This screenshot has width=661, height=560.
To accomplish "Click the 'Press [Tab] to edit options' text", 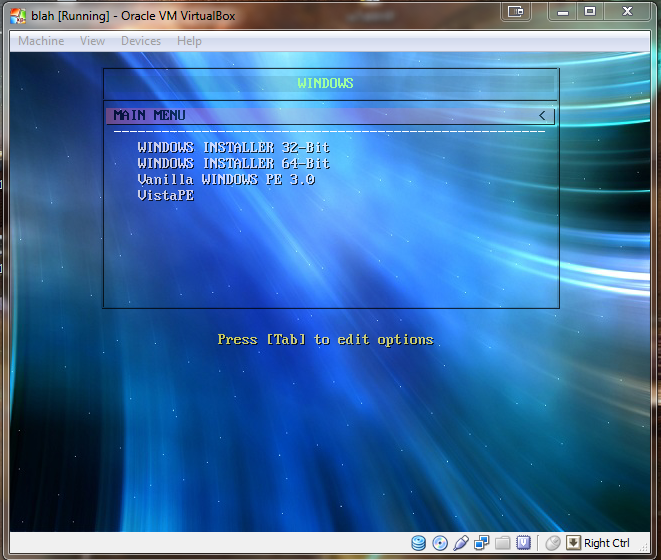I will pyautogui.click(x=325, y=340).
